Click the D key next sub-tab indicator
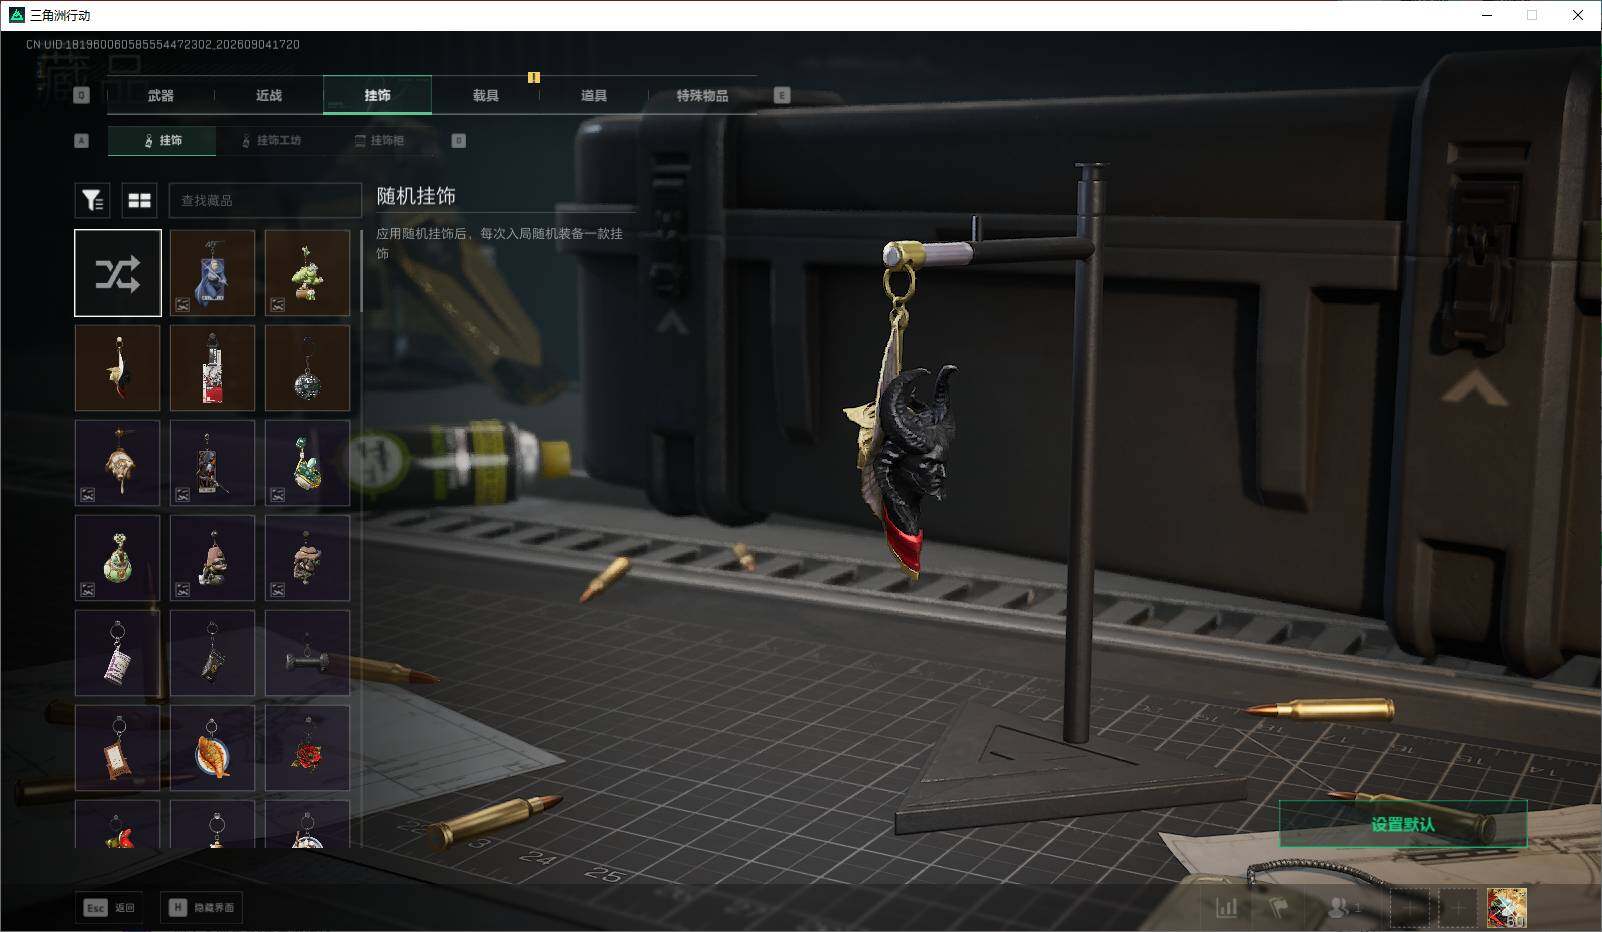 (458, 141)
